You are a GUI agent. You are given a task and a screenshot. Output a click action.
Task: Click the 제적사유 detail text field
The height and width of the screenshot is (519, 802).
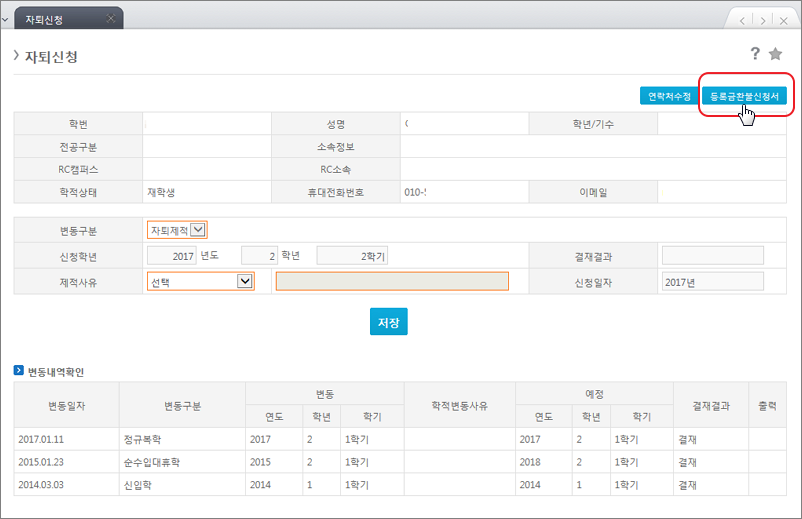[392, 282]
